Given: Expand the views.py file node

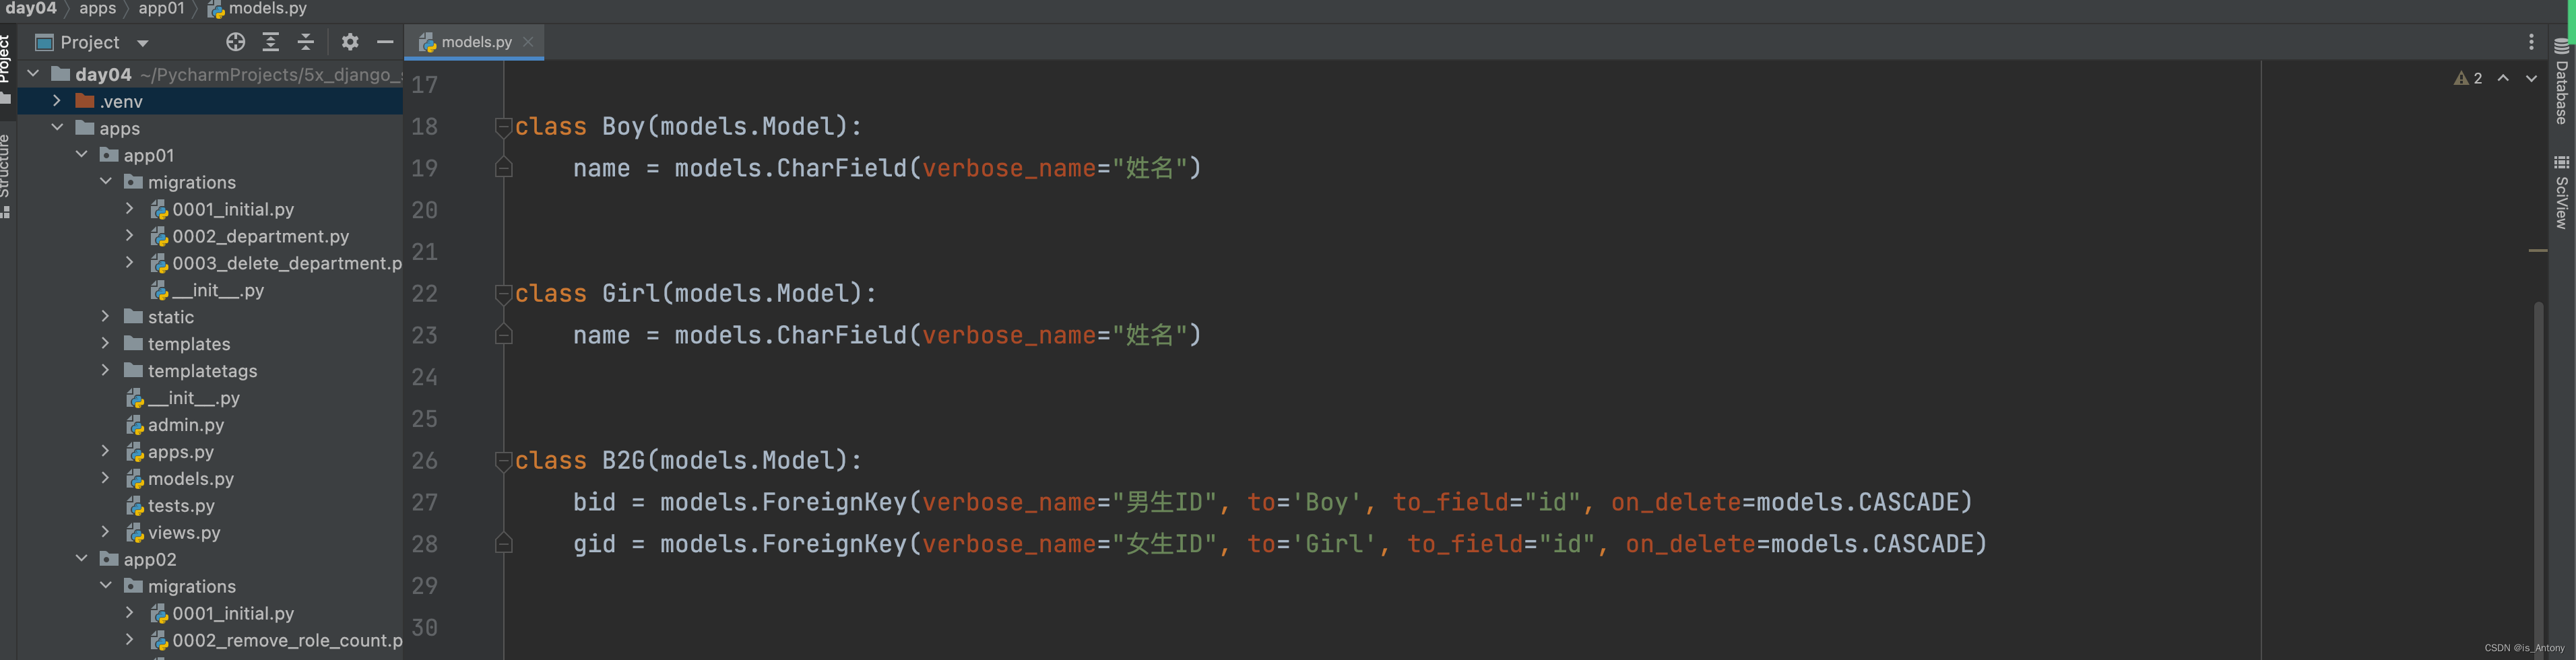Looking at the screenshot, I should click(106, 532).
